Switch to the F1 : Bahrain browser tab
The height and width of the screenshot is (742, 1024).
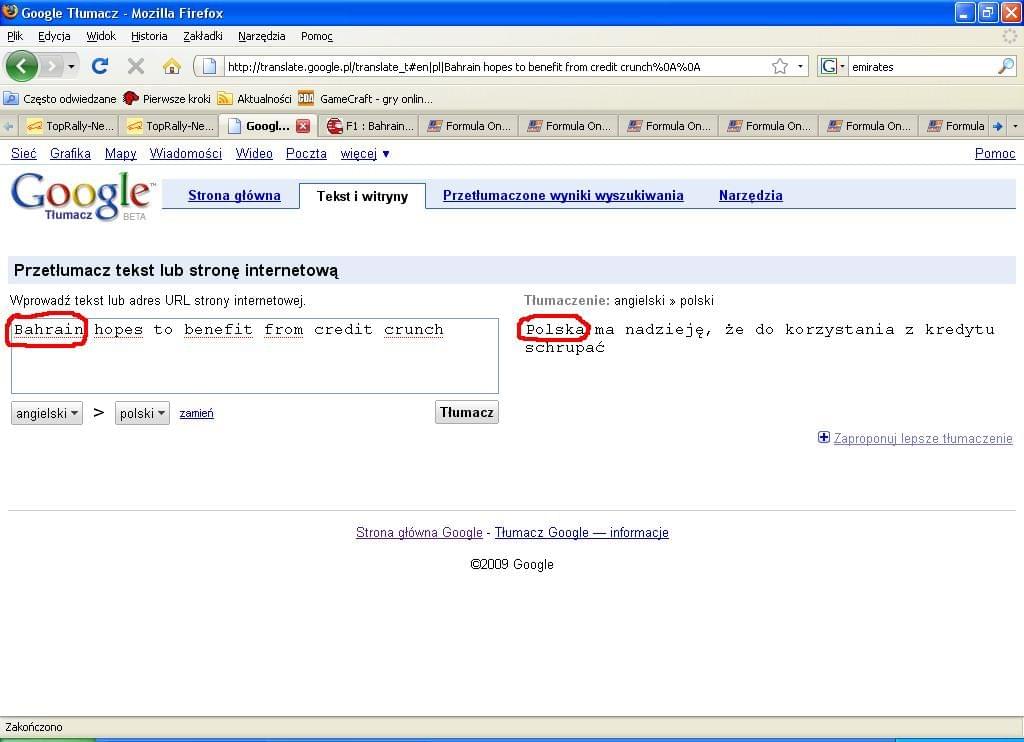pos(369,126)
